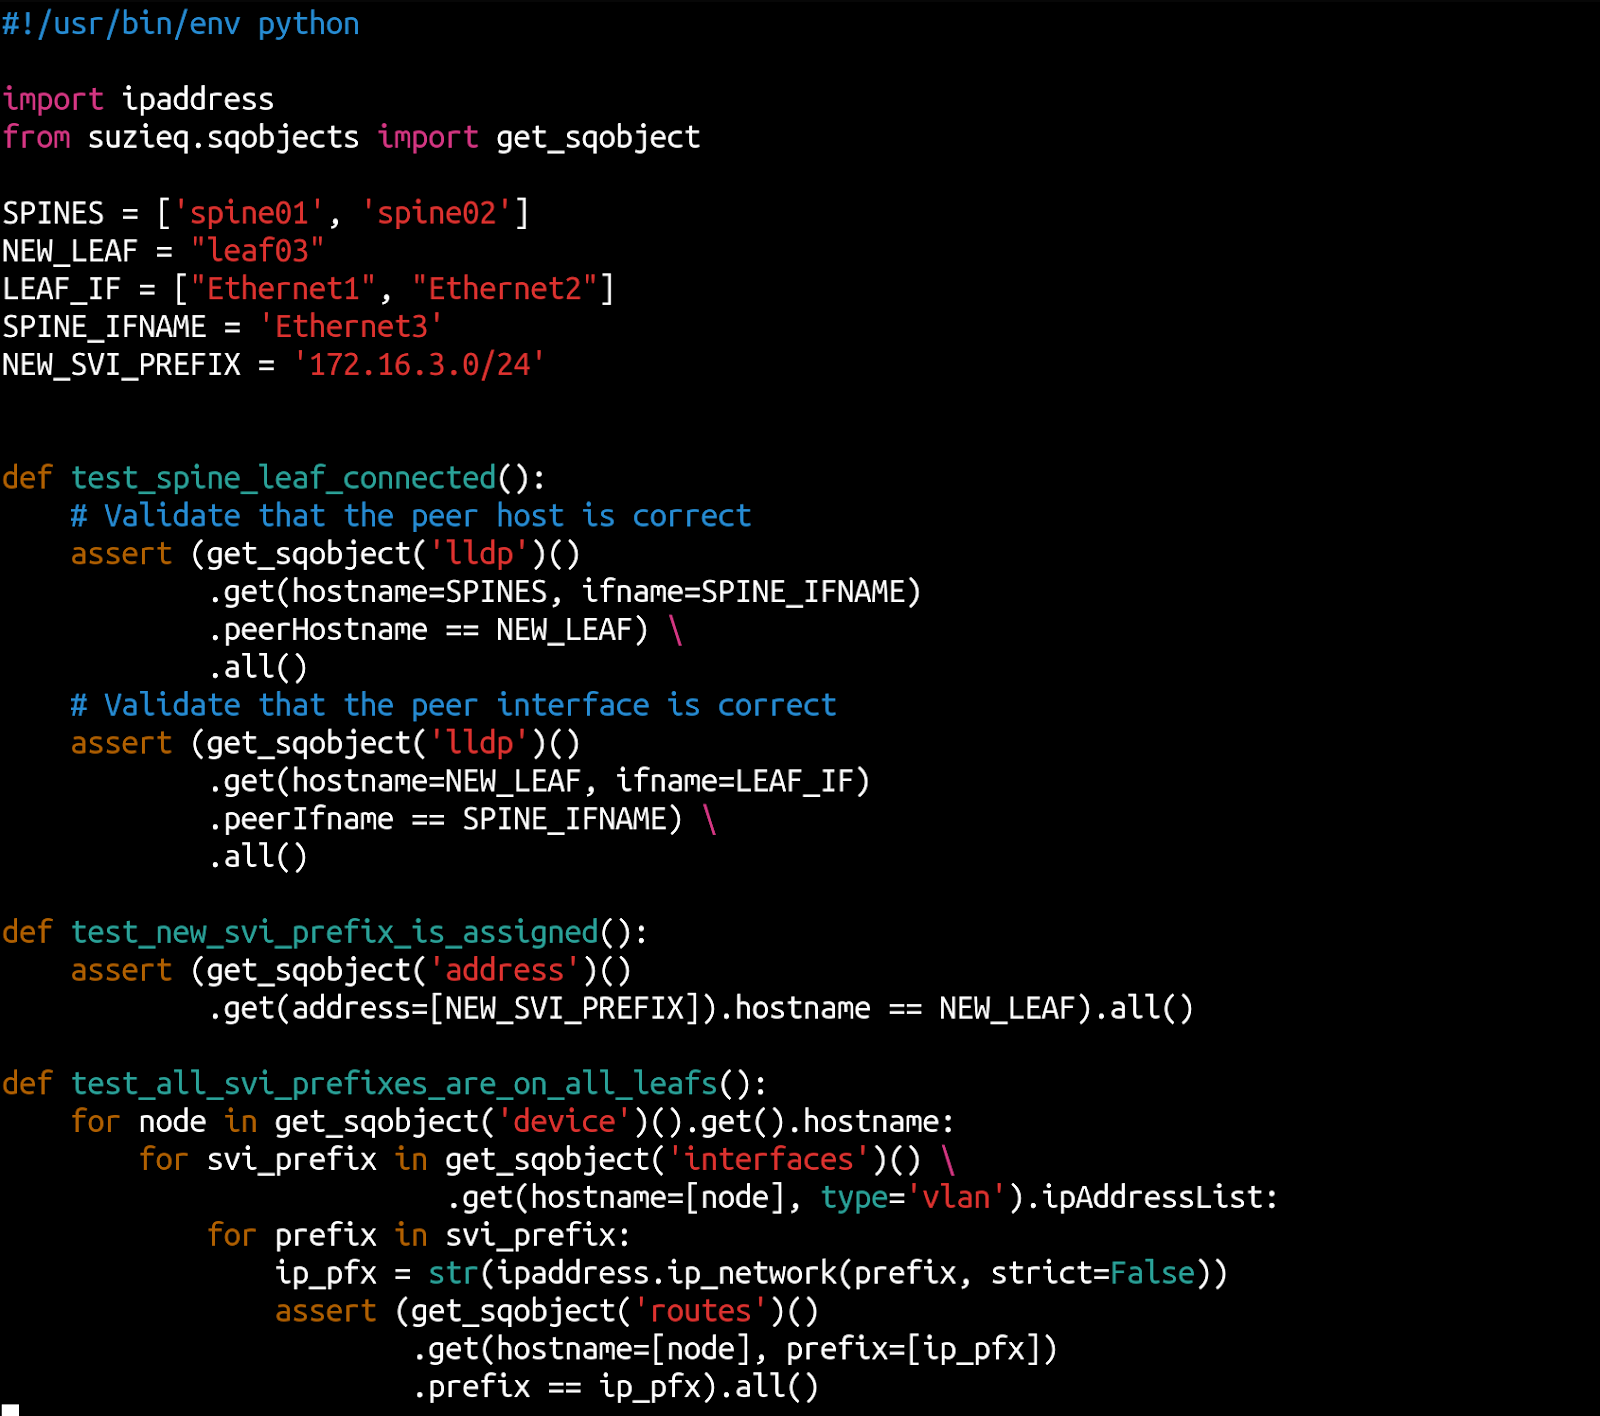Click the shebang line mentioning python

180,23
